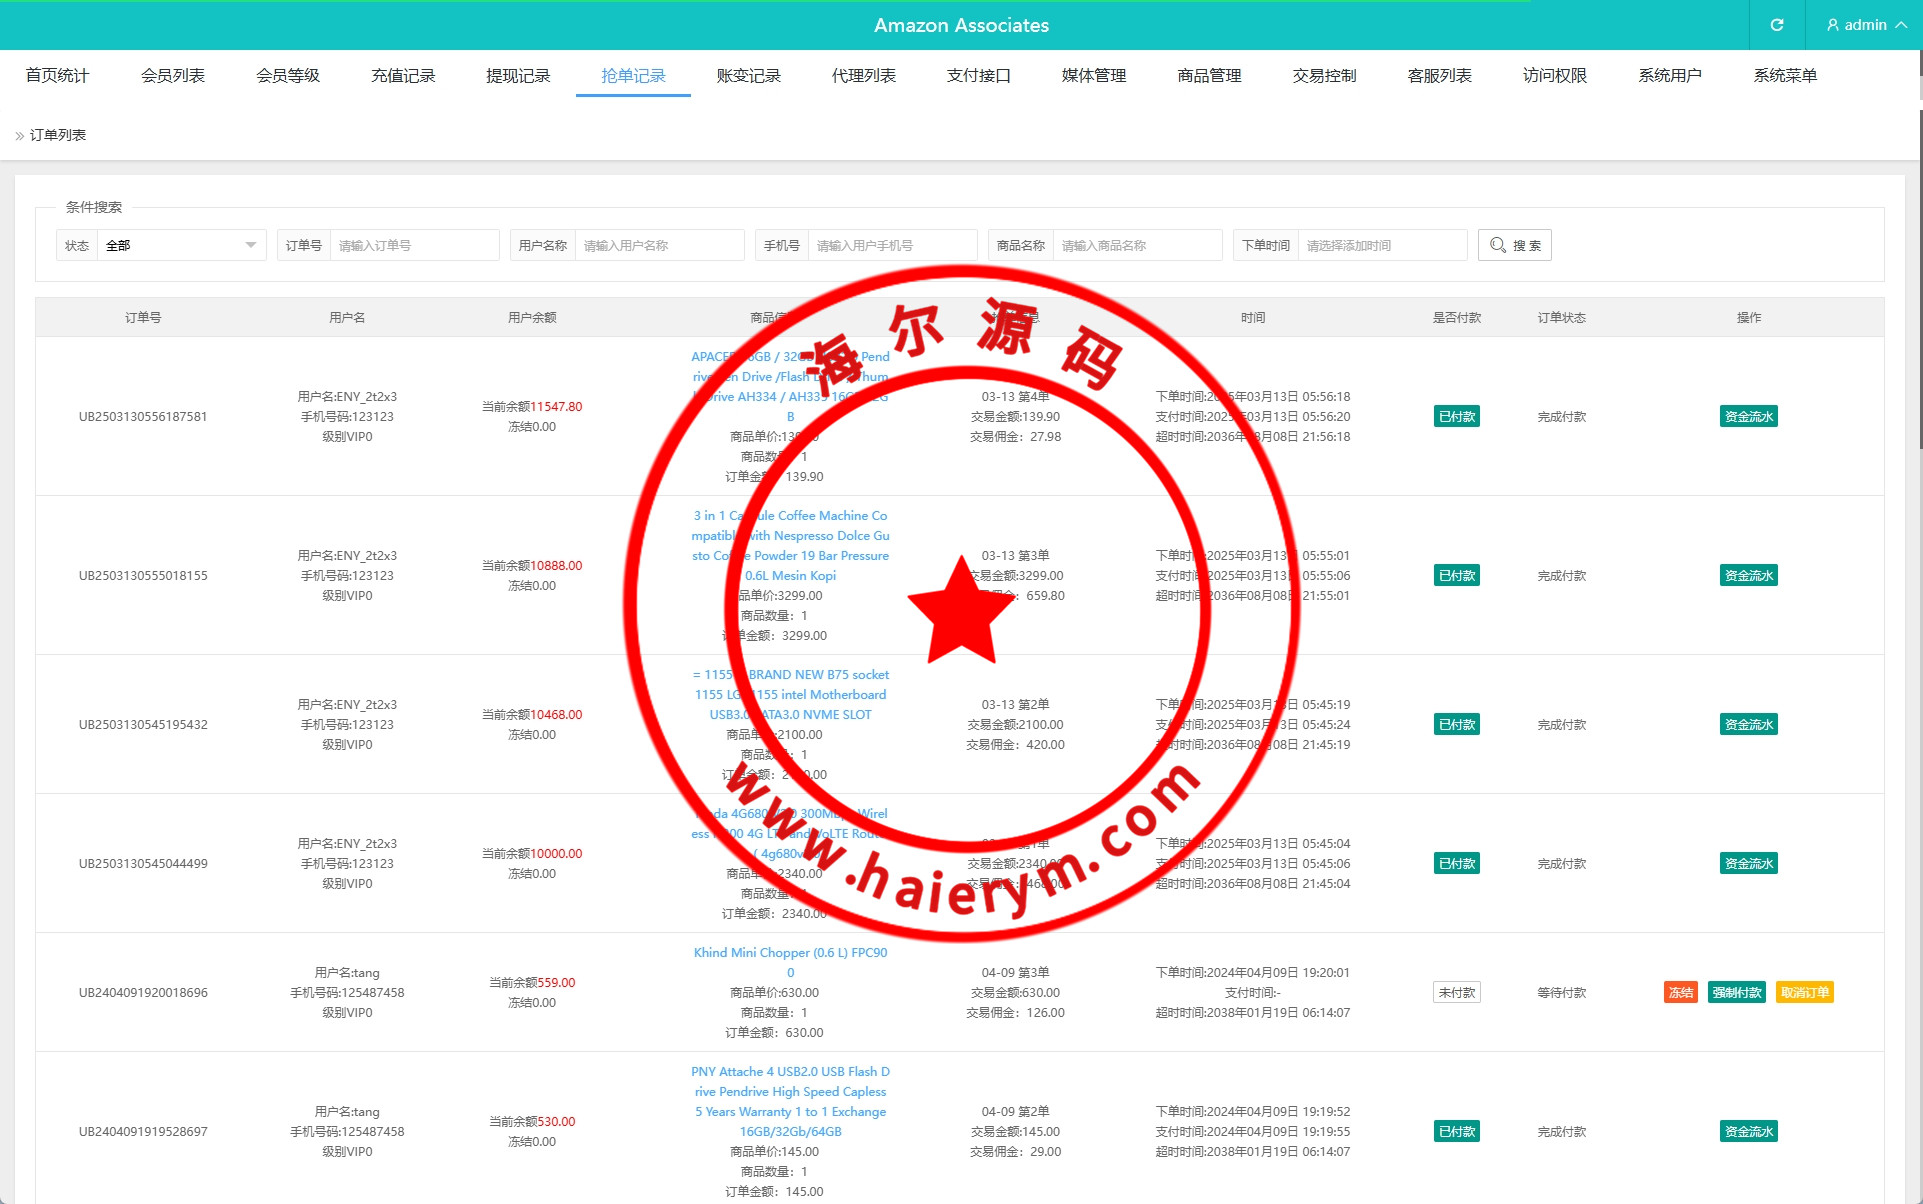Switch to the 会员列表 tab

[172, 75]
